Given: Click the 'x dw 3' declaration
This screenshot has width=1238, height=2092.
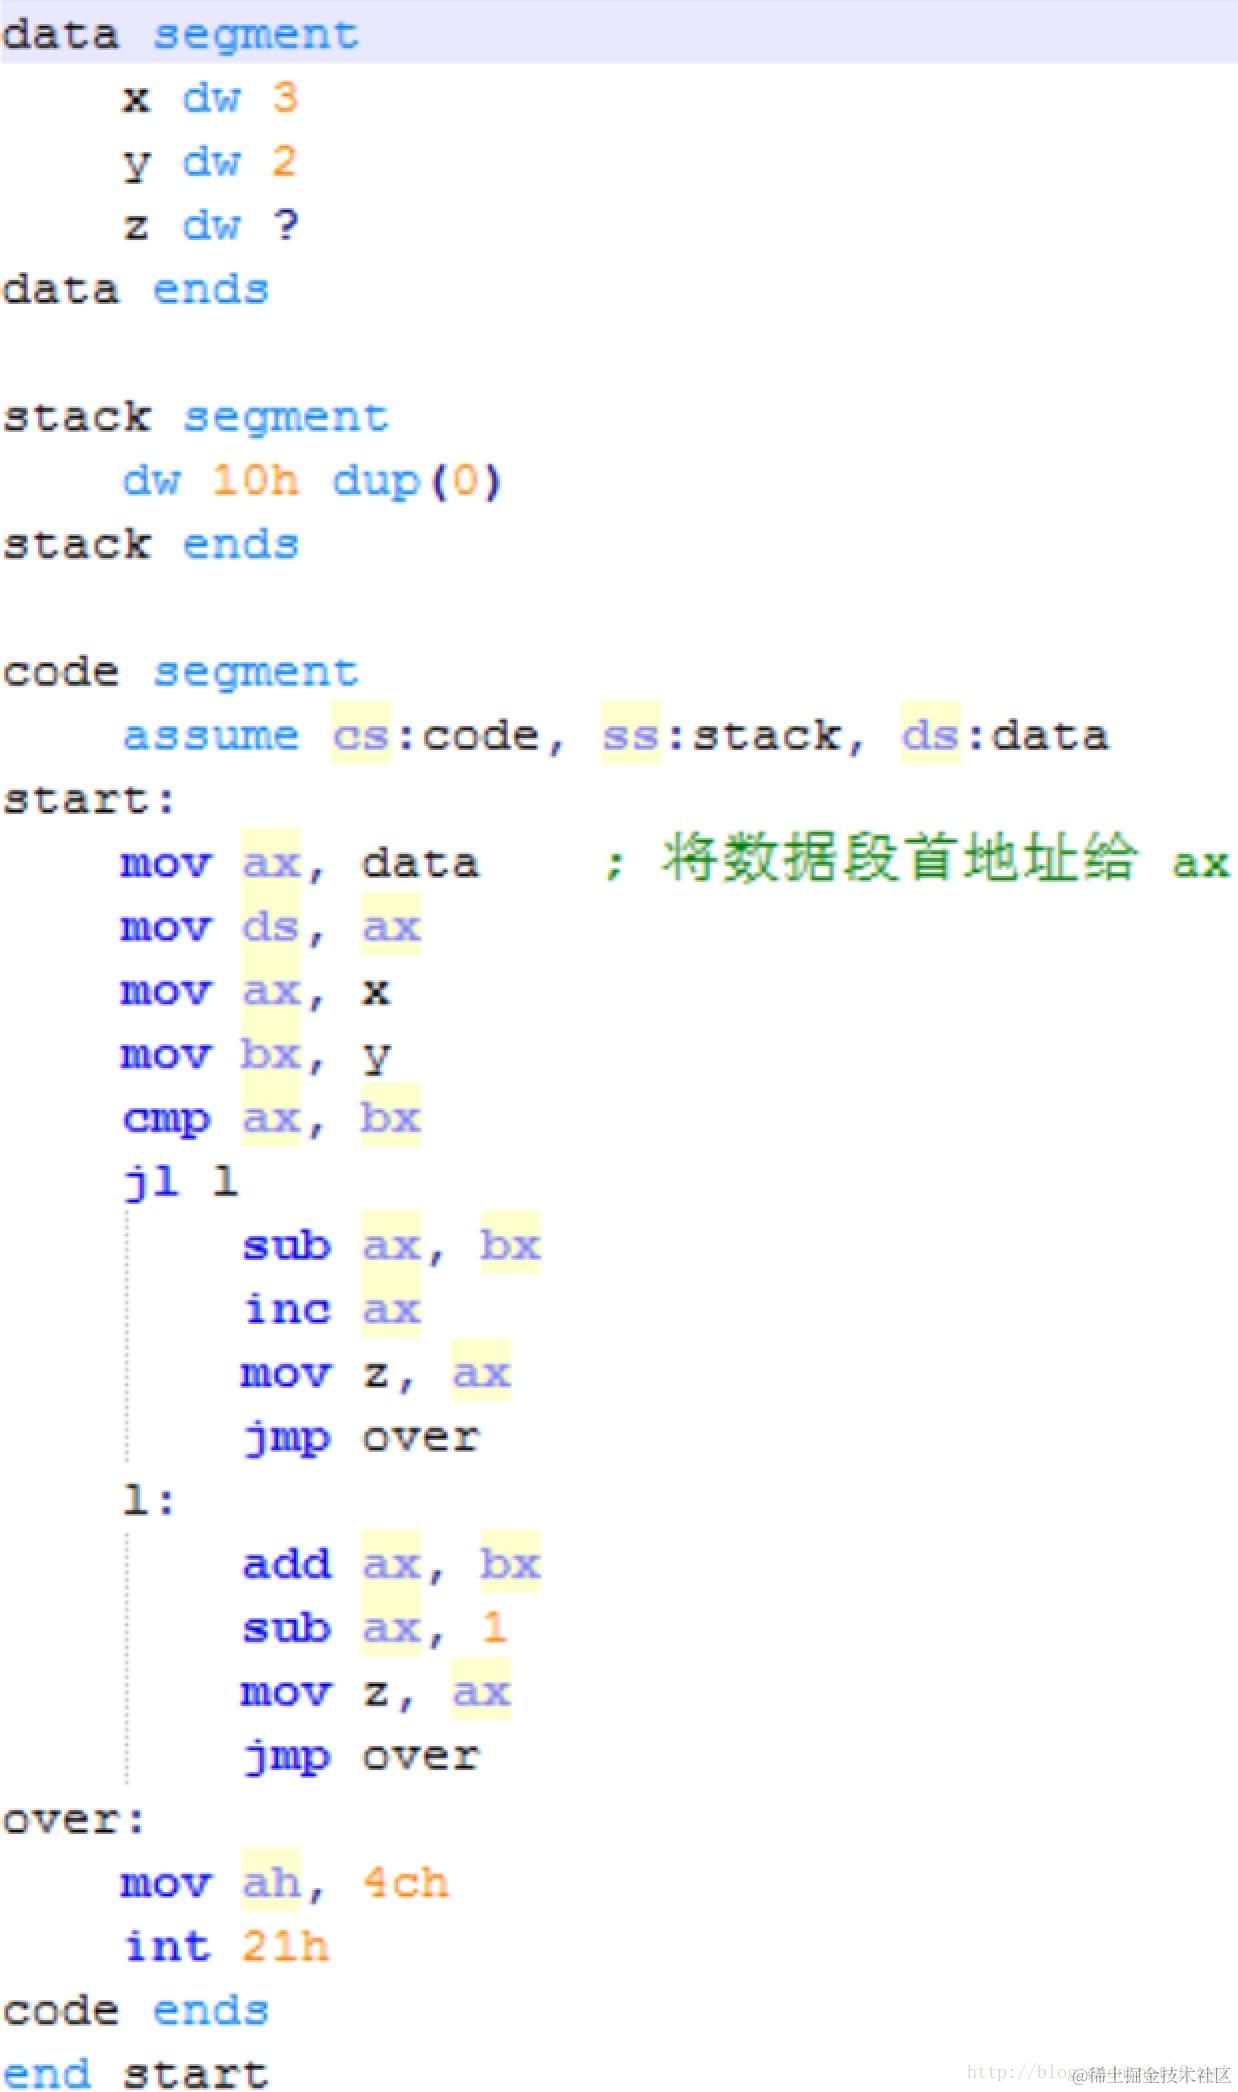Looking at the screenshot, I should tap(210, 98).
